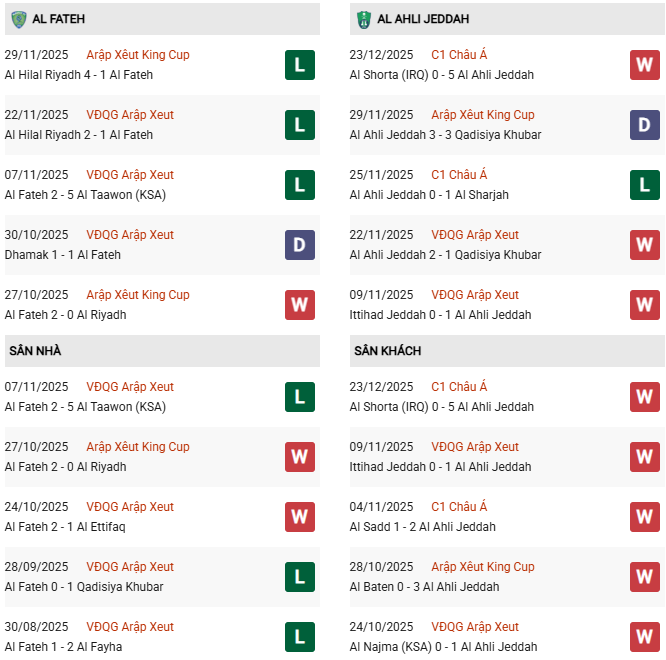Click the D badge for Dhamak 1-1 Al Fateh
Screen dimensions: 666x660
coord(300,245)
